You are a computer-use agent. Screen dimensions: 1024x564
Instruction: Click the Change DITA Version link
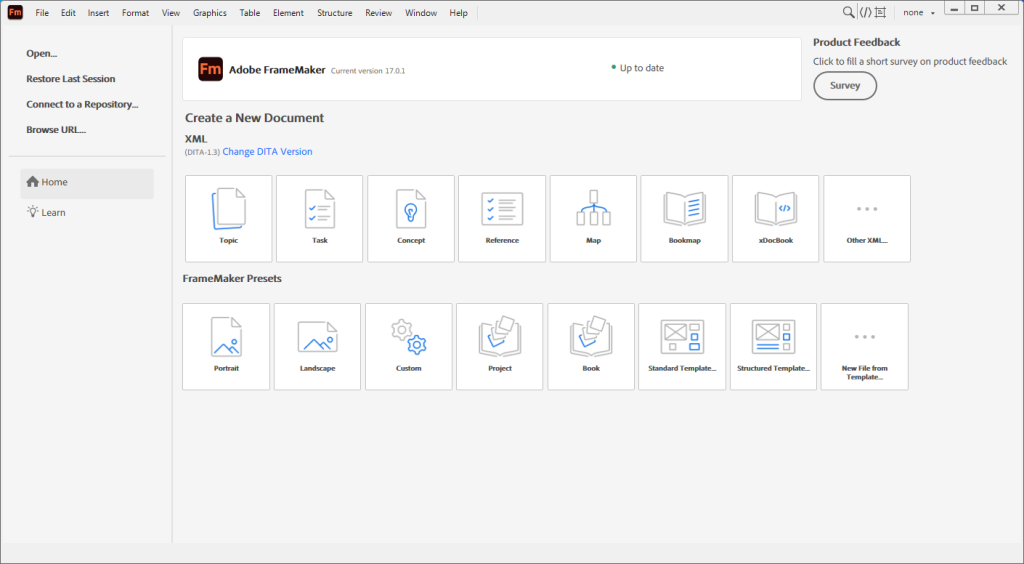pos(267,152)
